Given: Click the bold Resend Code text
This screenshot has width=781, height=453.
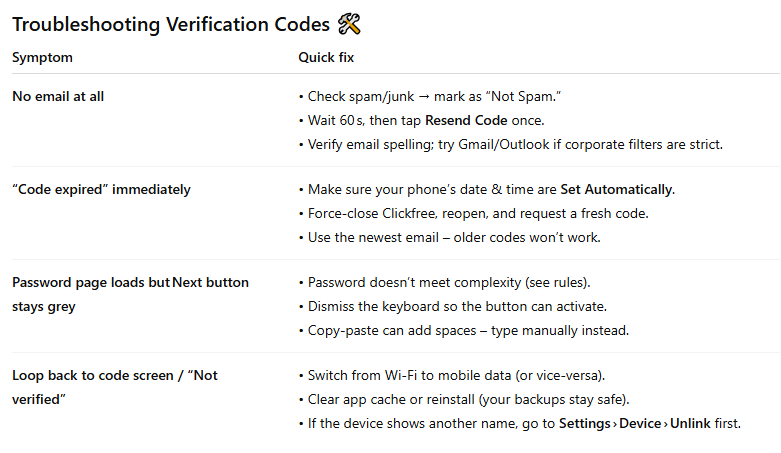Looking at the screenshot, I should (x=466, y=120).
